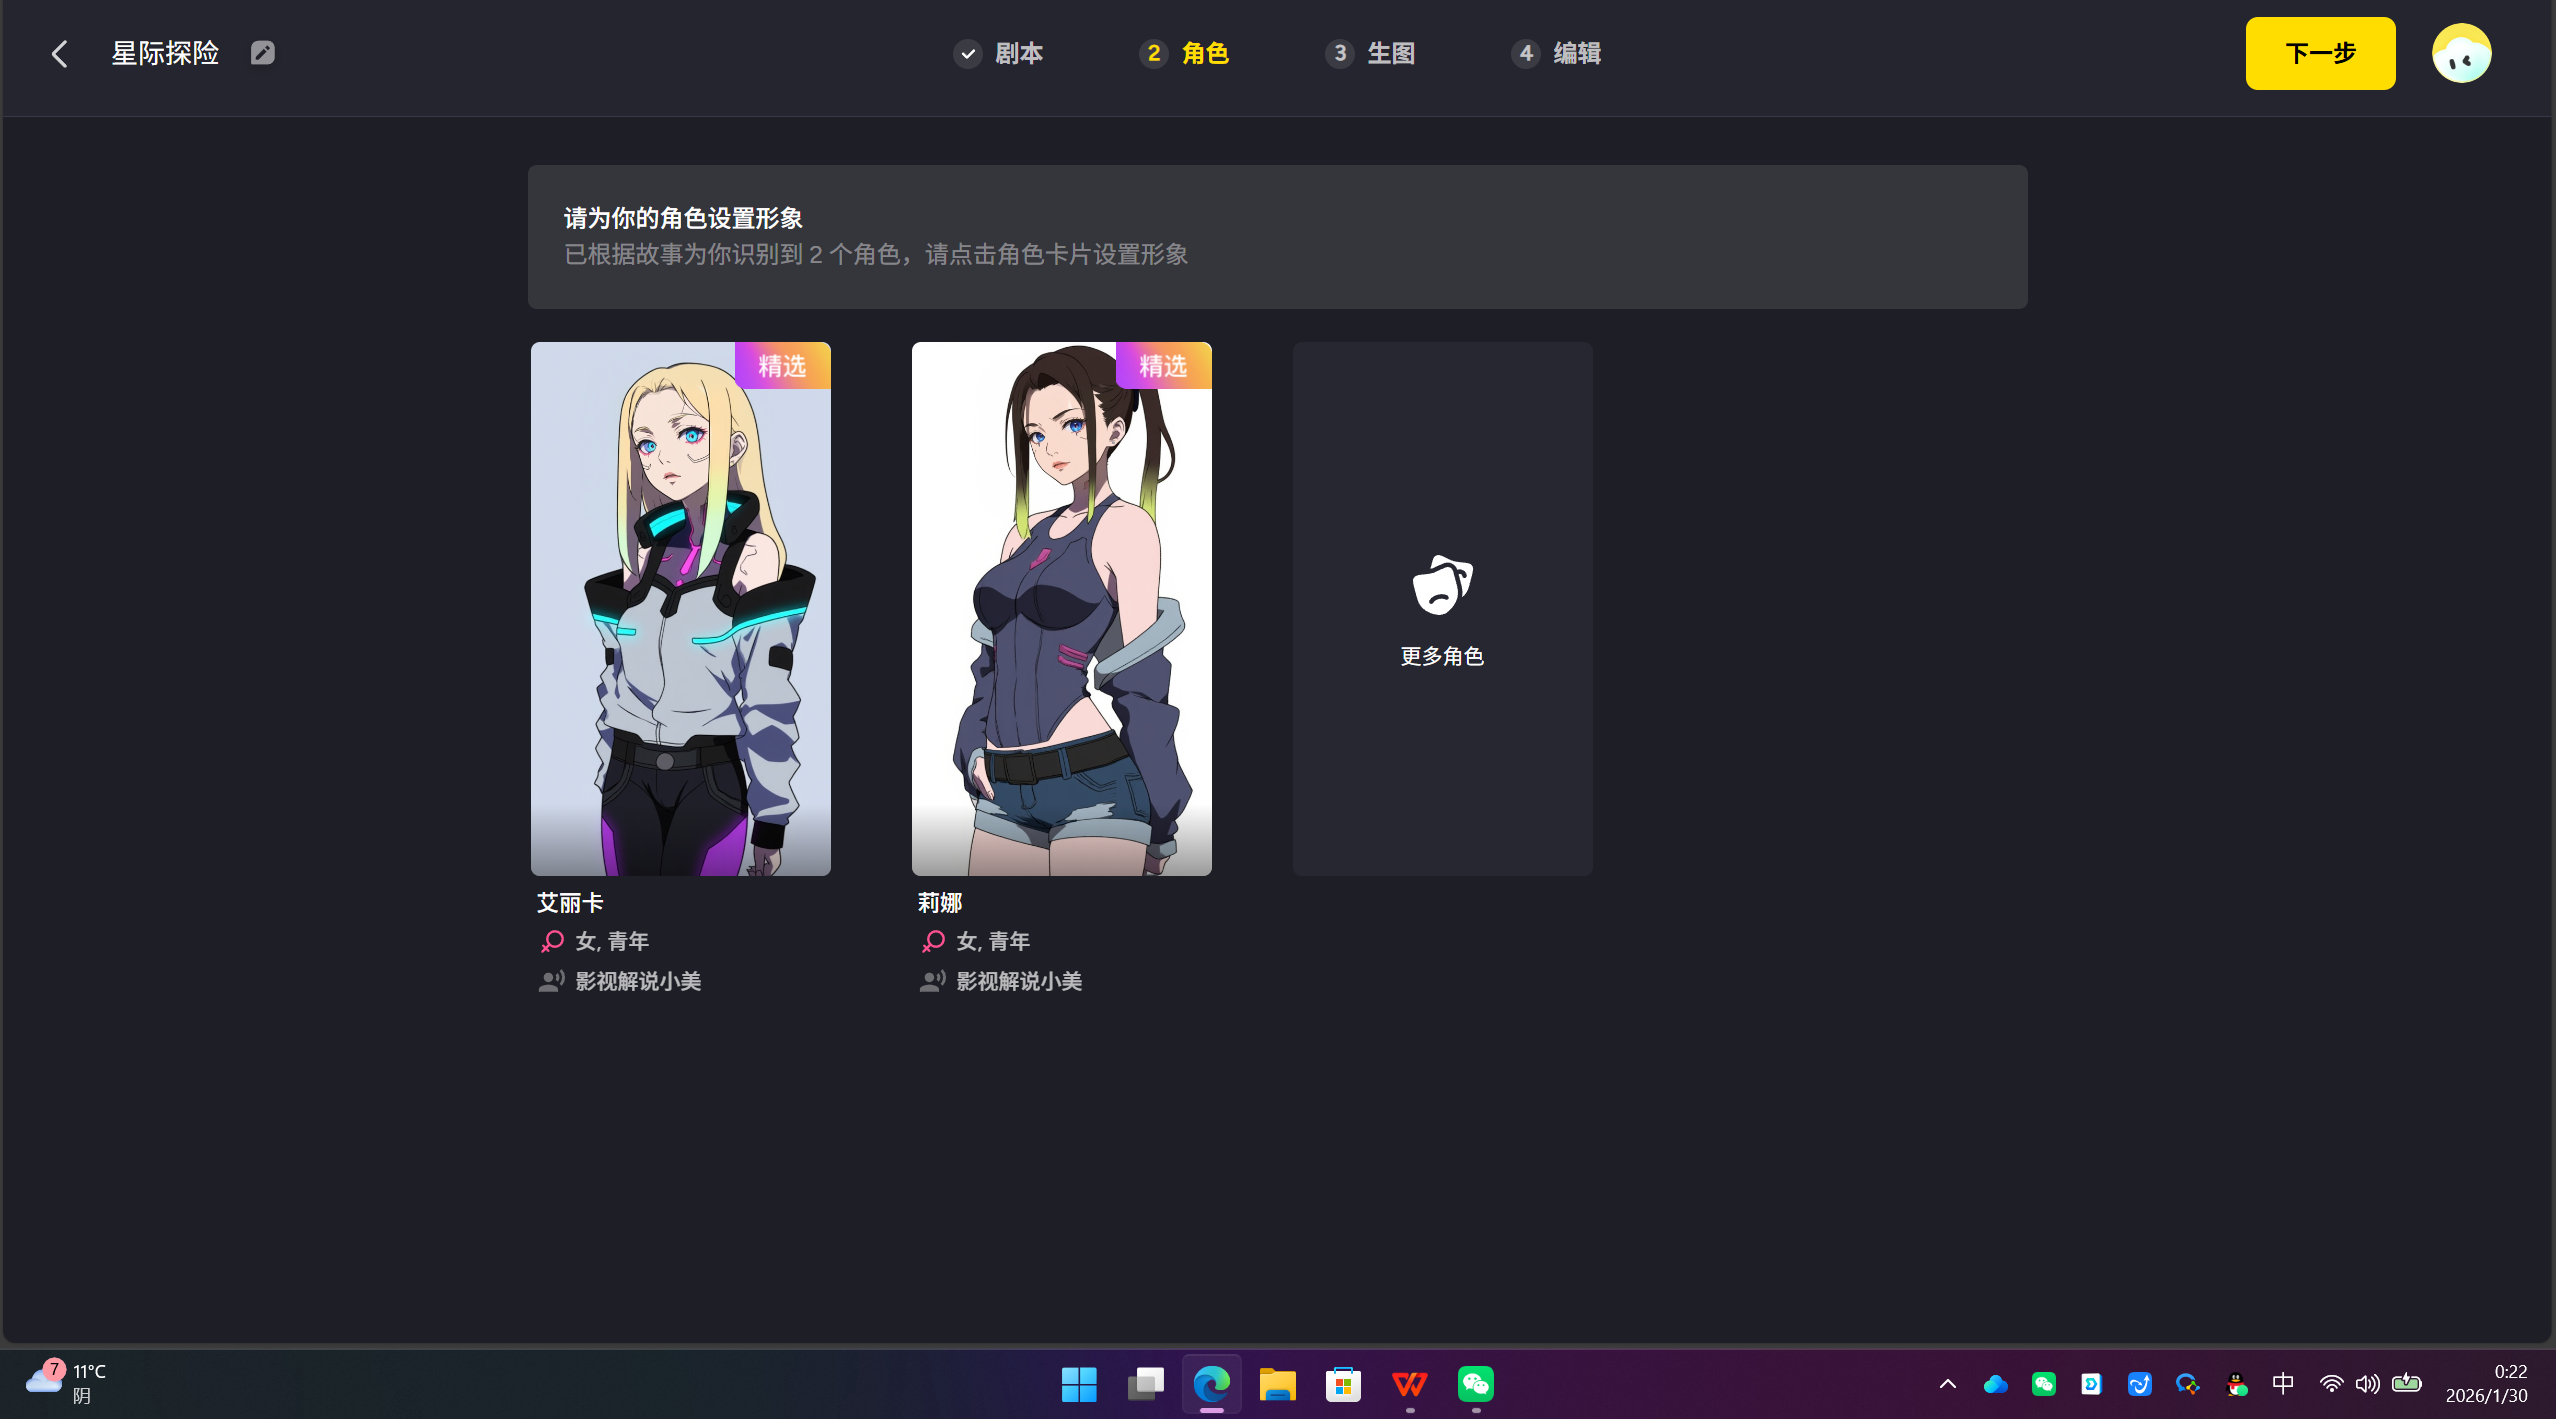Open WeChat from the taskbar
The image size is (2556, 1419).
coord(1475,1384)
